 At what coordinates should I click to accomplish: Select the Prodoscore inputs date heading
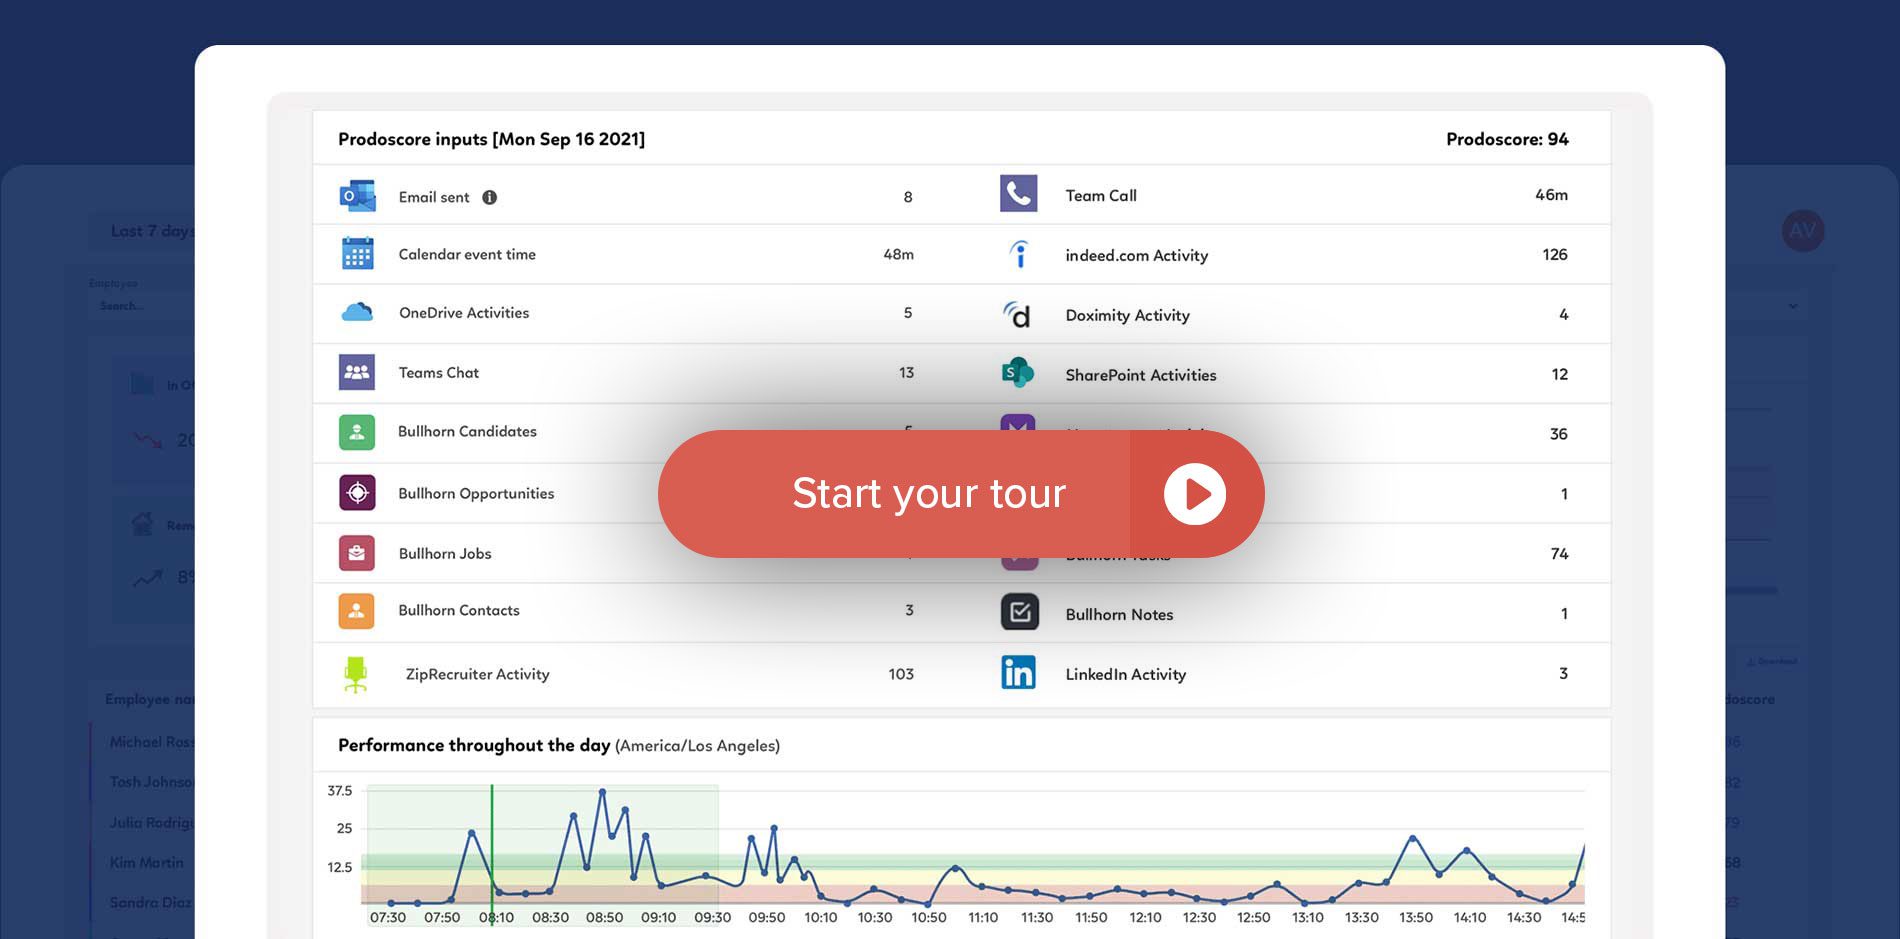click(x=491, y=139)
